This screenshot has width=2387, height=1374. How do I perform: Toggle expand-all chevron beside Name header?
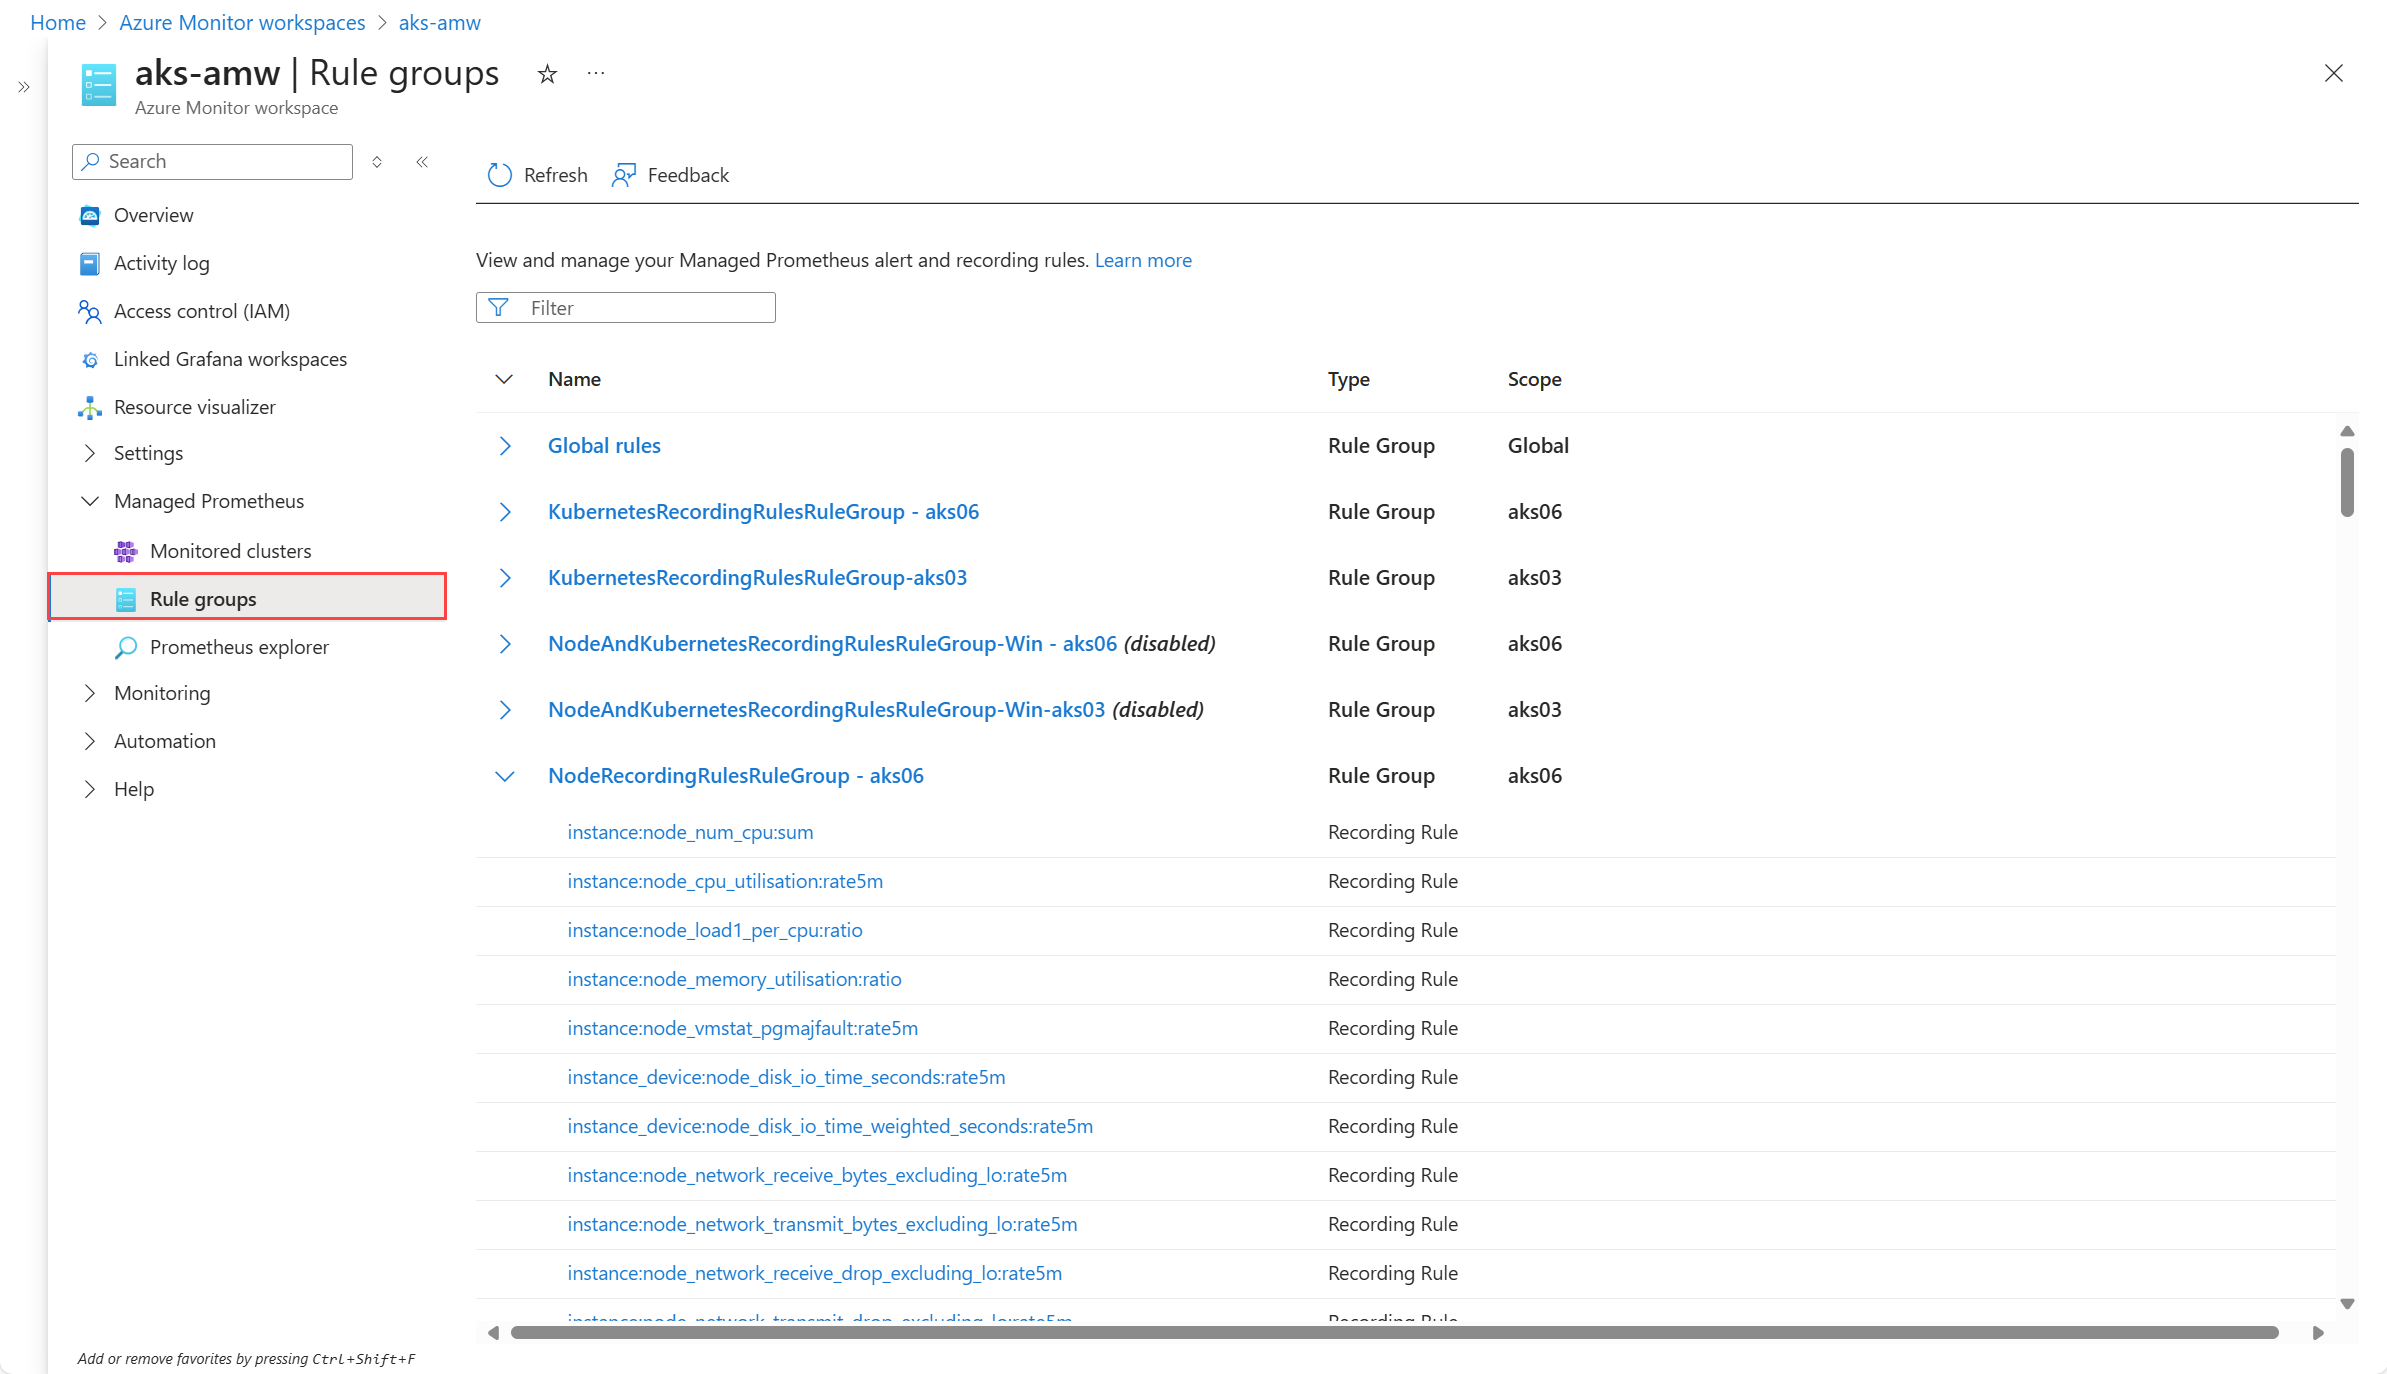(x=504, y=379)
